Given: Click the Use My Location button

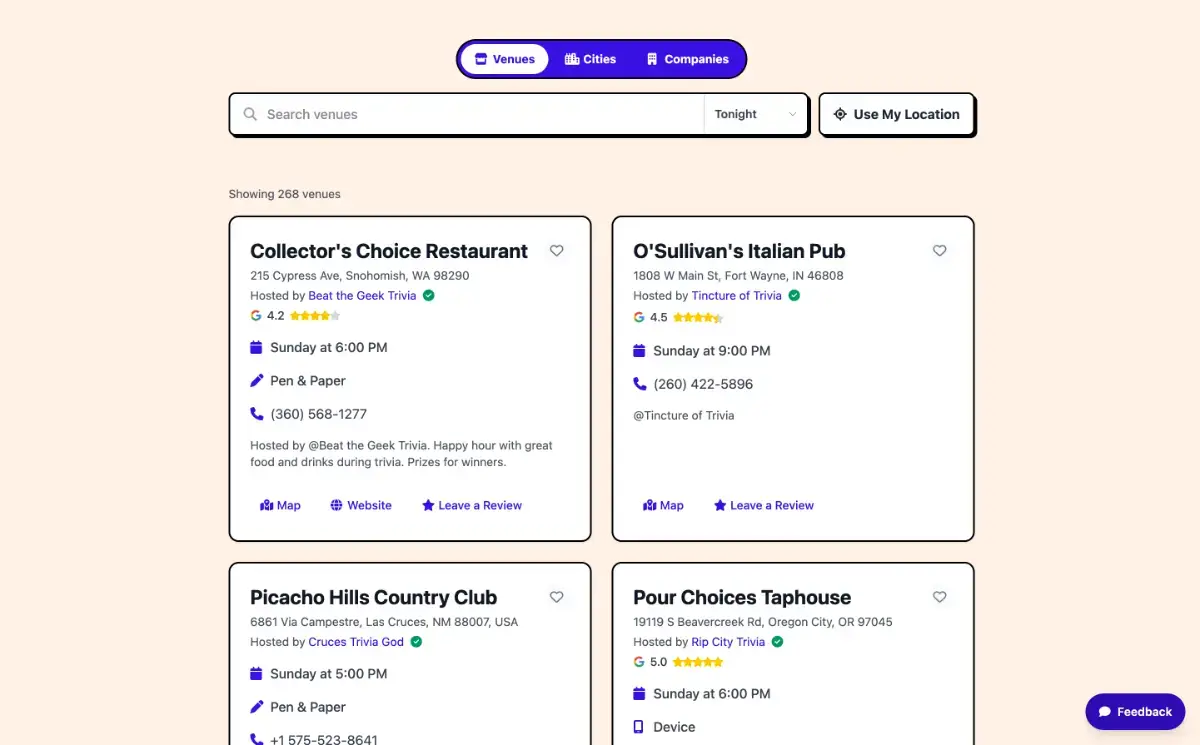Looking at the screenshot, I should pyautogui.click(x=896, y=114).
